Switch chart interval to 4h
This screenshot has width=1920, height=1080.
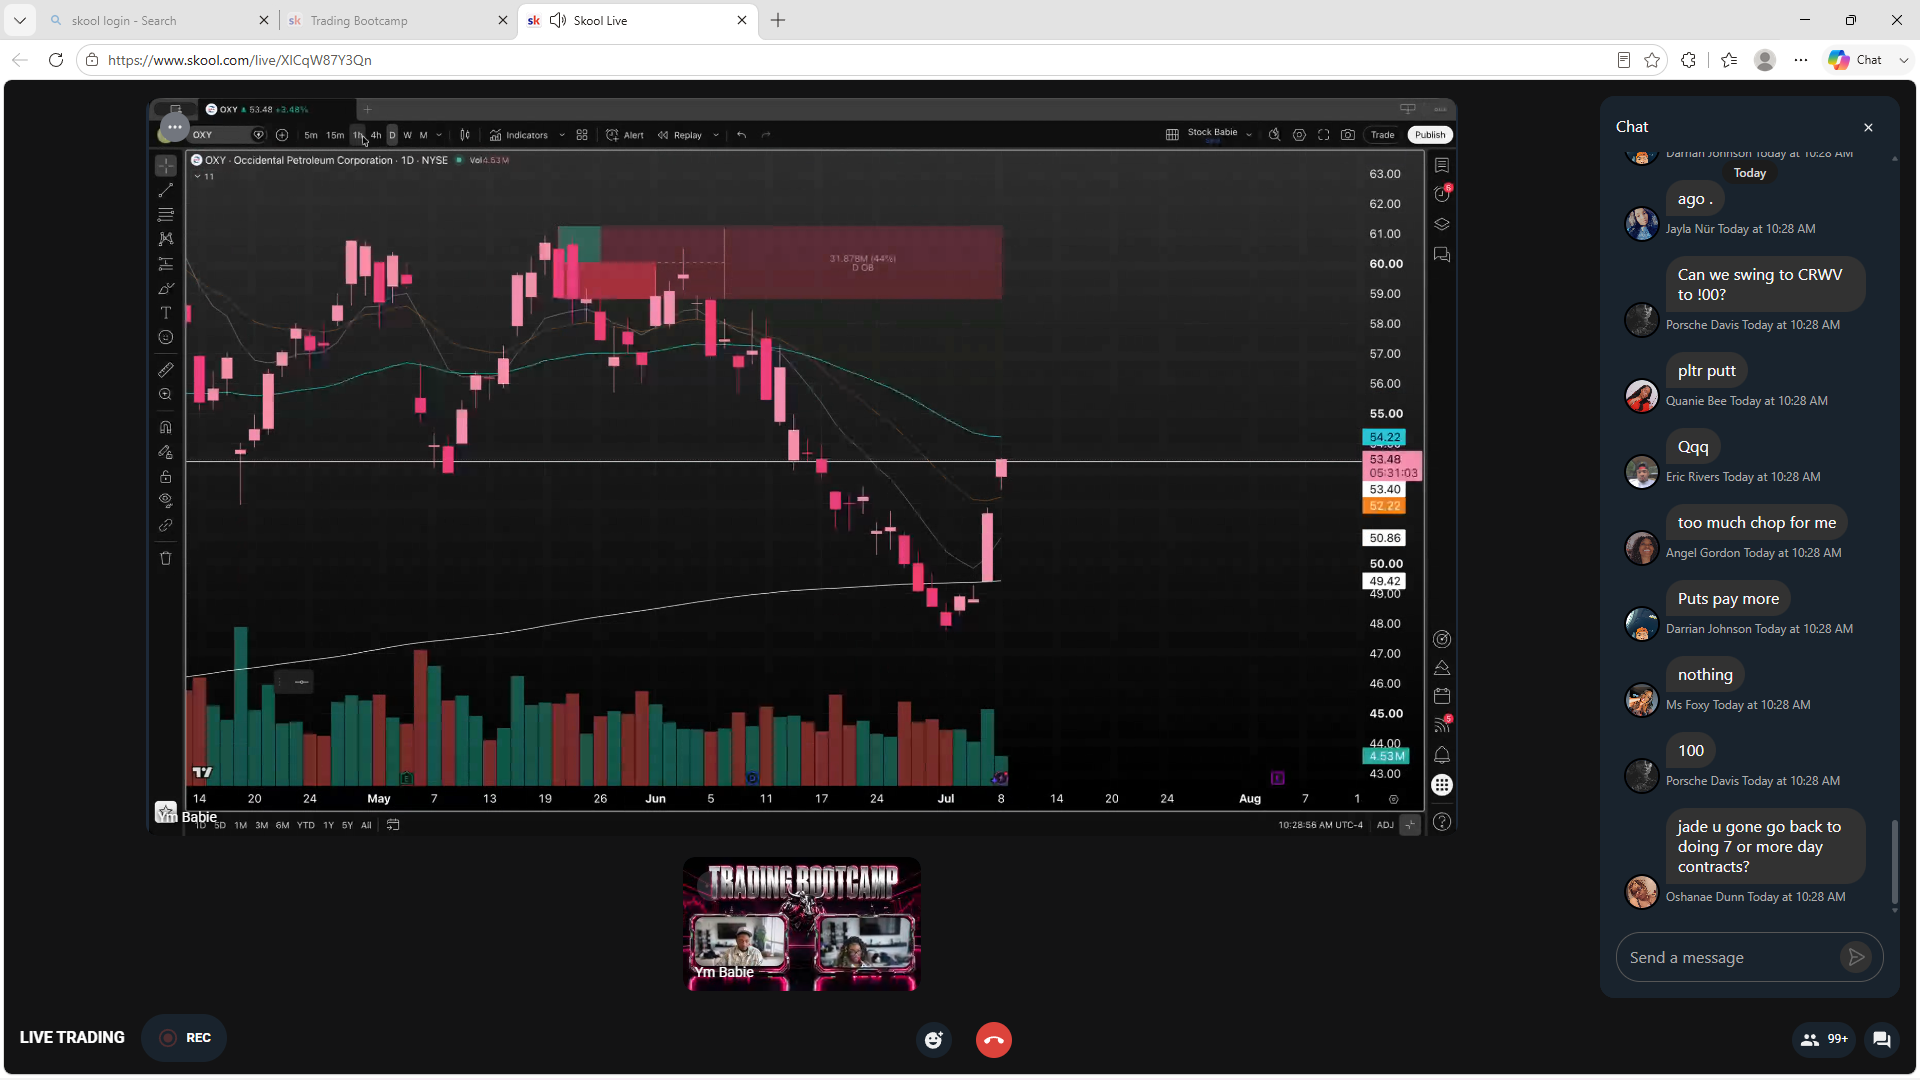tap(376, 135)
